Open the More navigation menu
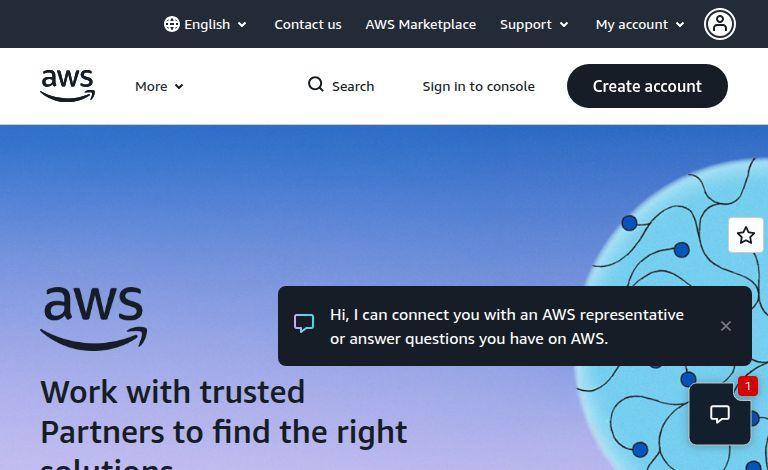The image size is (768, 470). click(159, 87)
